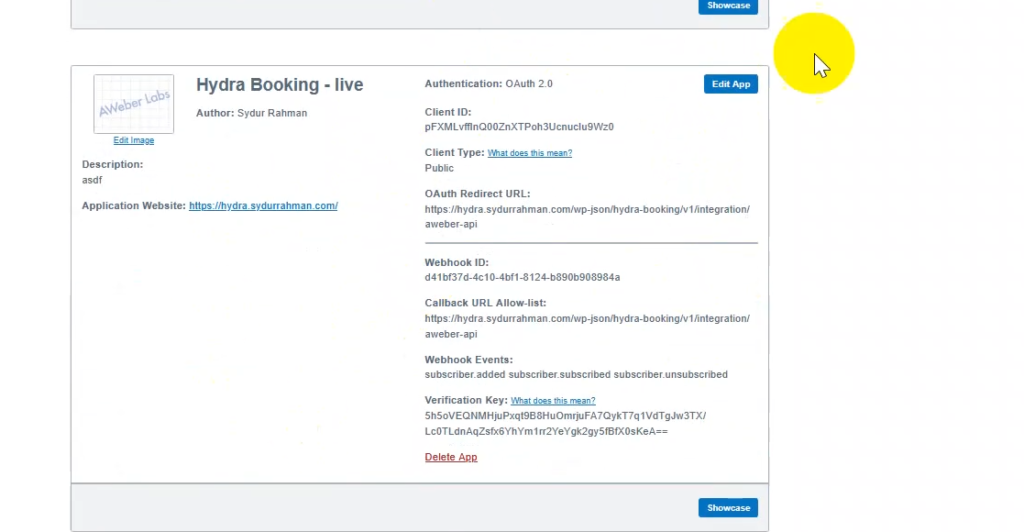The height and width of the screenshot is (532, 1024).
Task: Click the 'Hydra Booking - live' title
Action: (279, 85)
